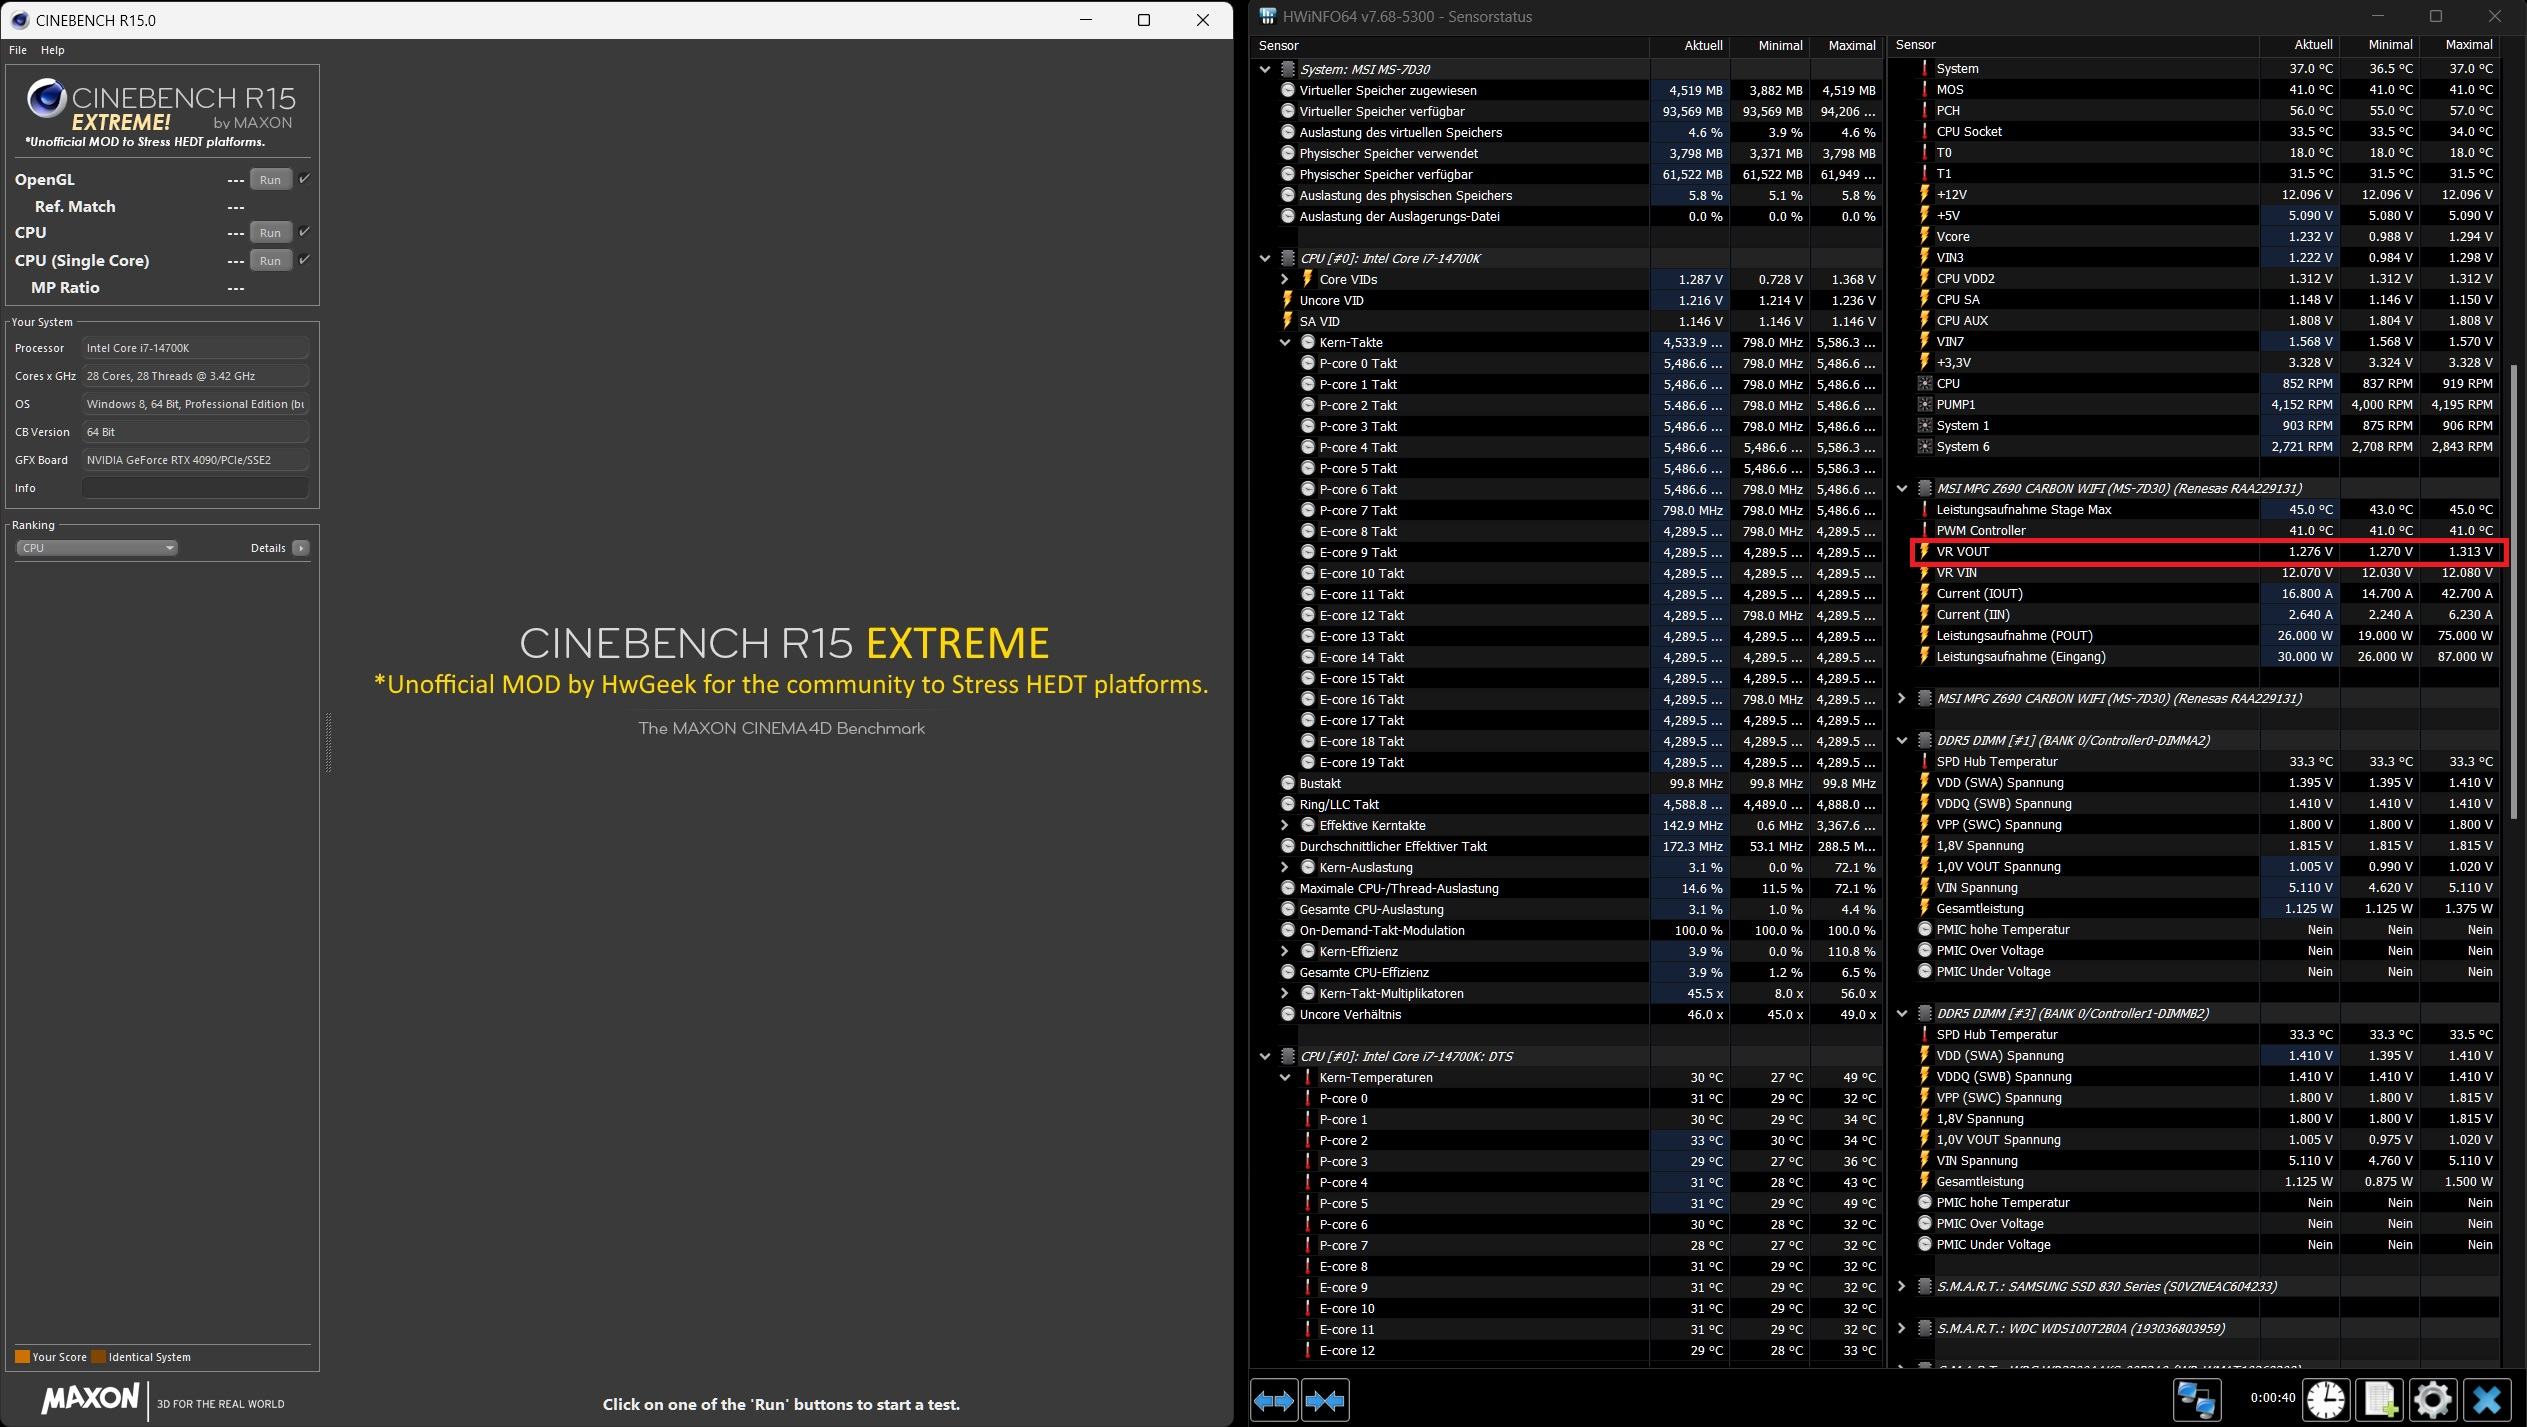This screenshot has width=2527, height=1427.
Task: Click the clock icon beside P-core 0 Takt
Action: pos(1307,363)
